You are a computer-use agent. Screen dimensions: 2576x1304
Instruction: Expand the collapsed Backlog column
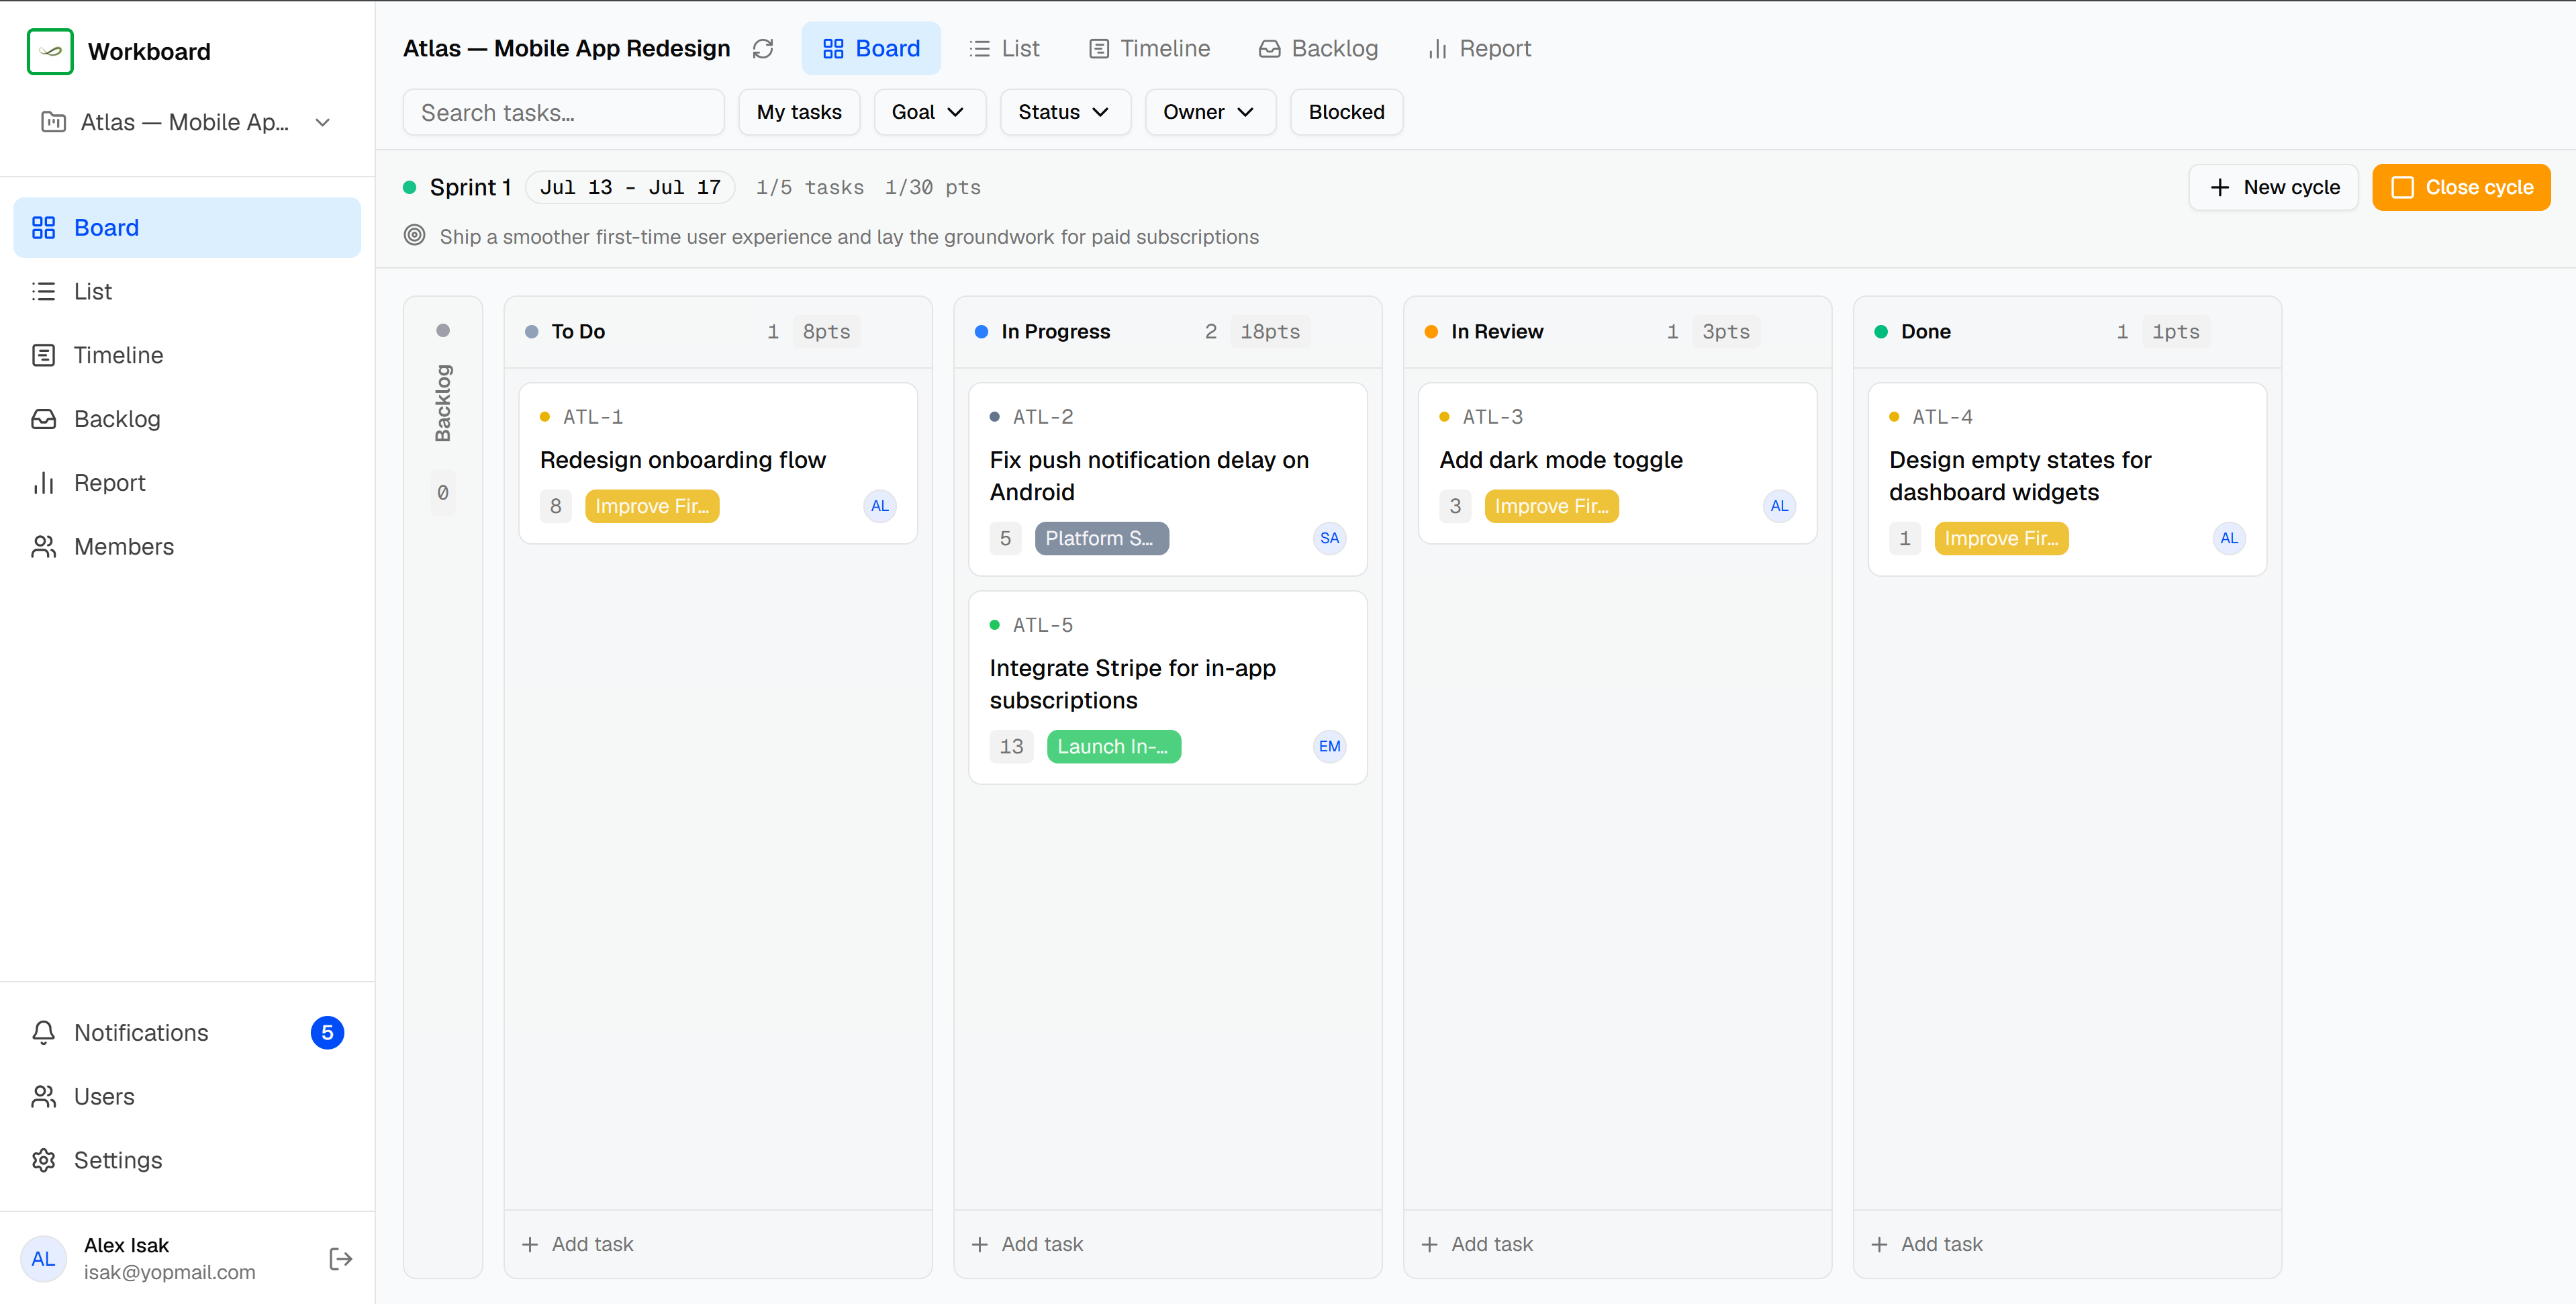point(443,787)
